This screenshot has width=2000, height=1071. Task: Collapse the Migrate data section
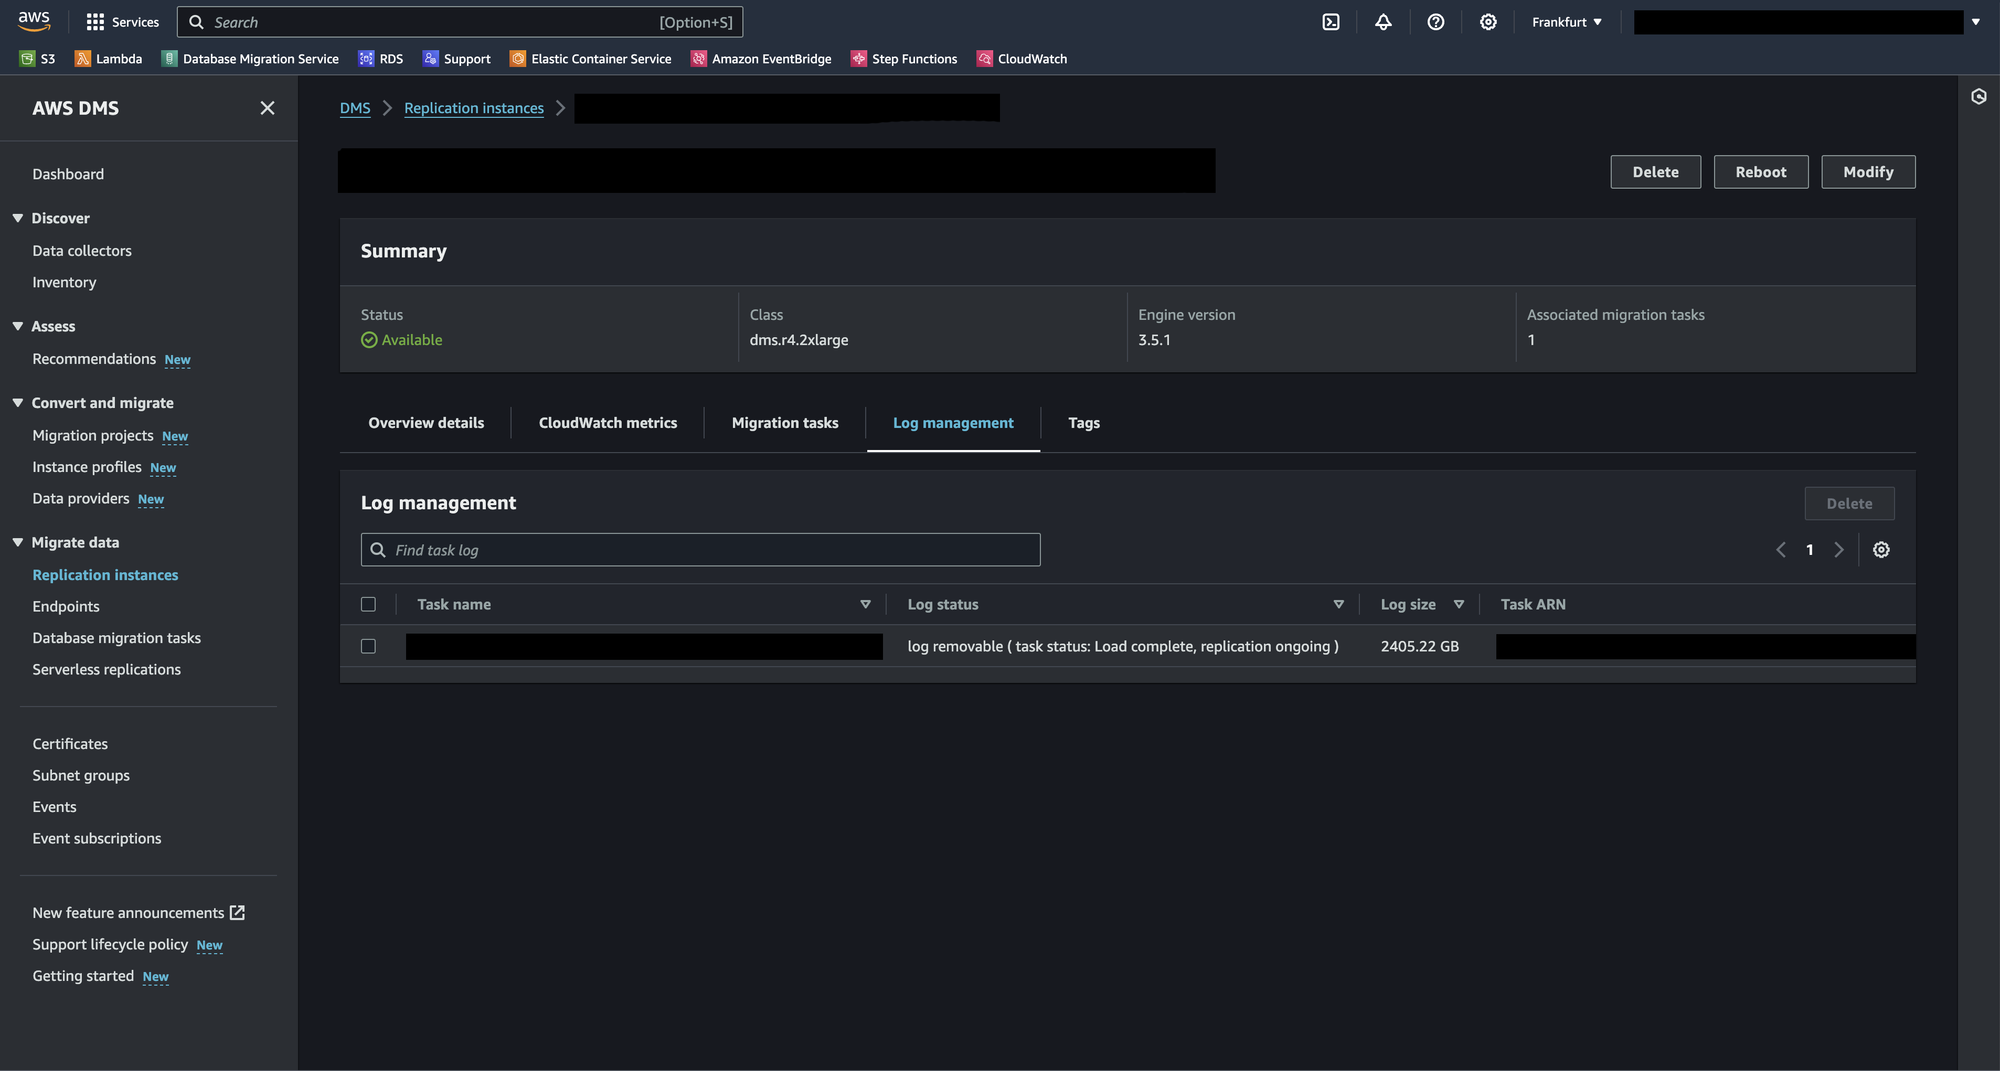tap(17, 542)
